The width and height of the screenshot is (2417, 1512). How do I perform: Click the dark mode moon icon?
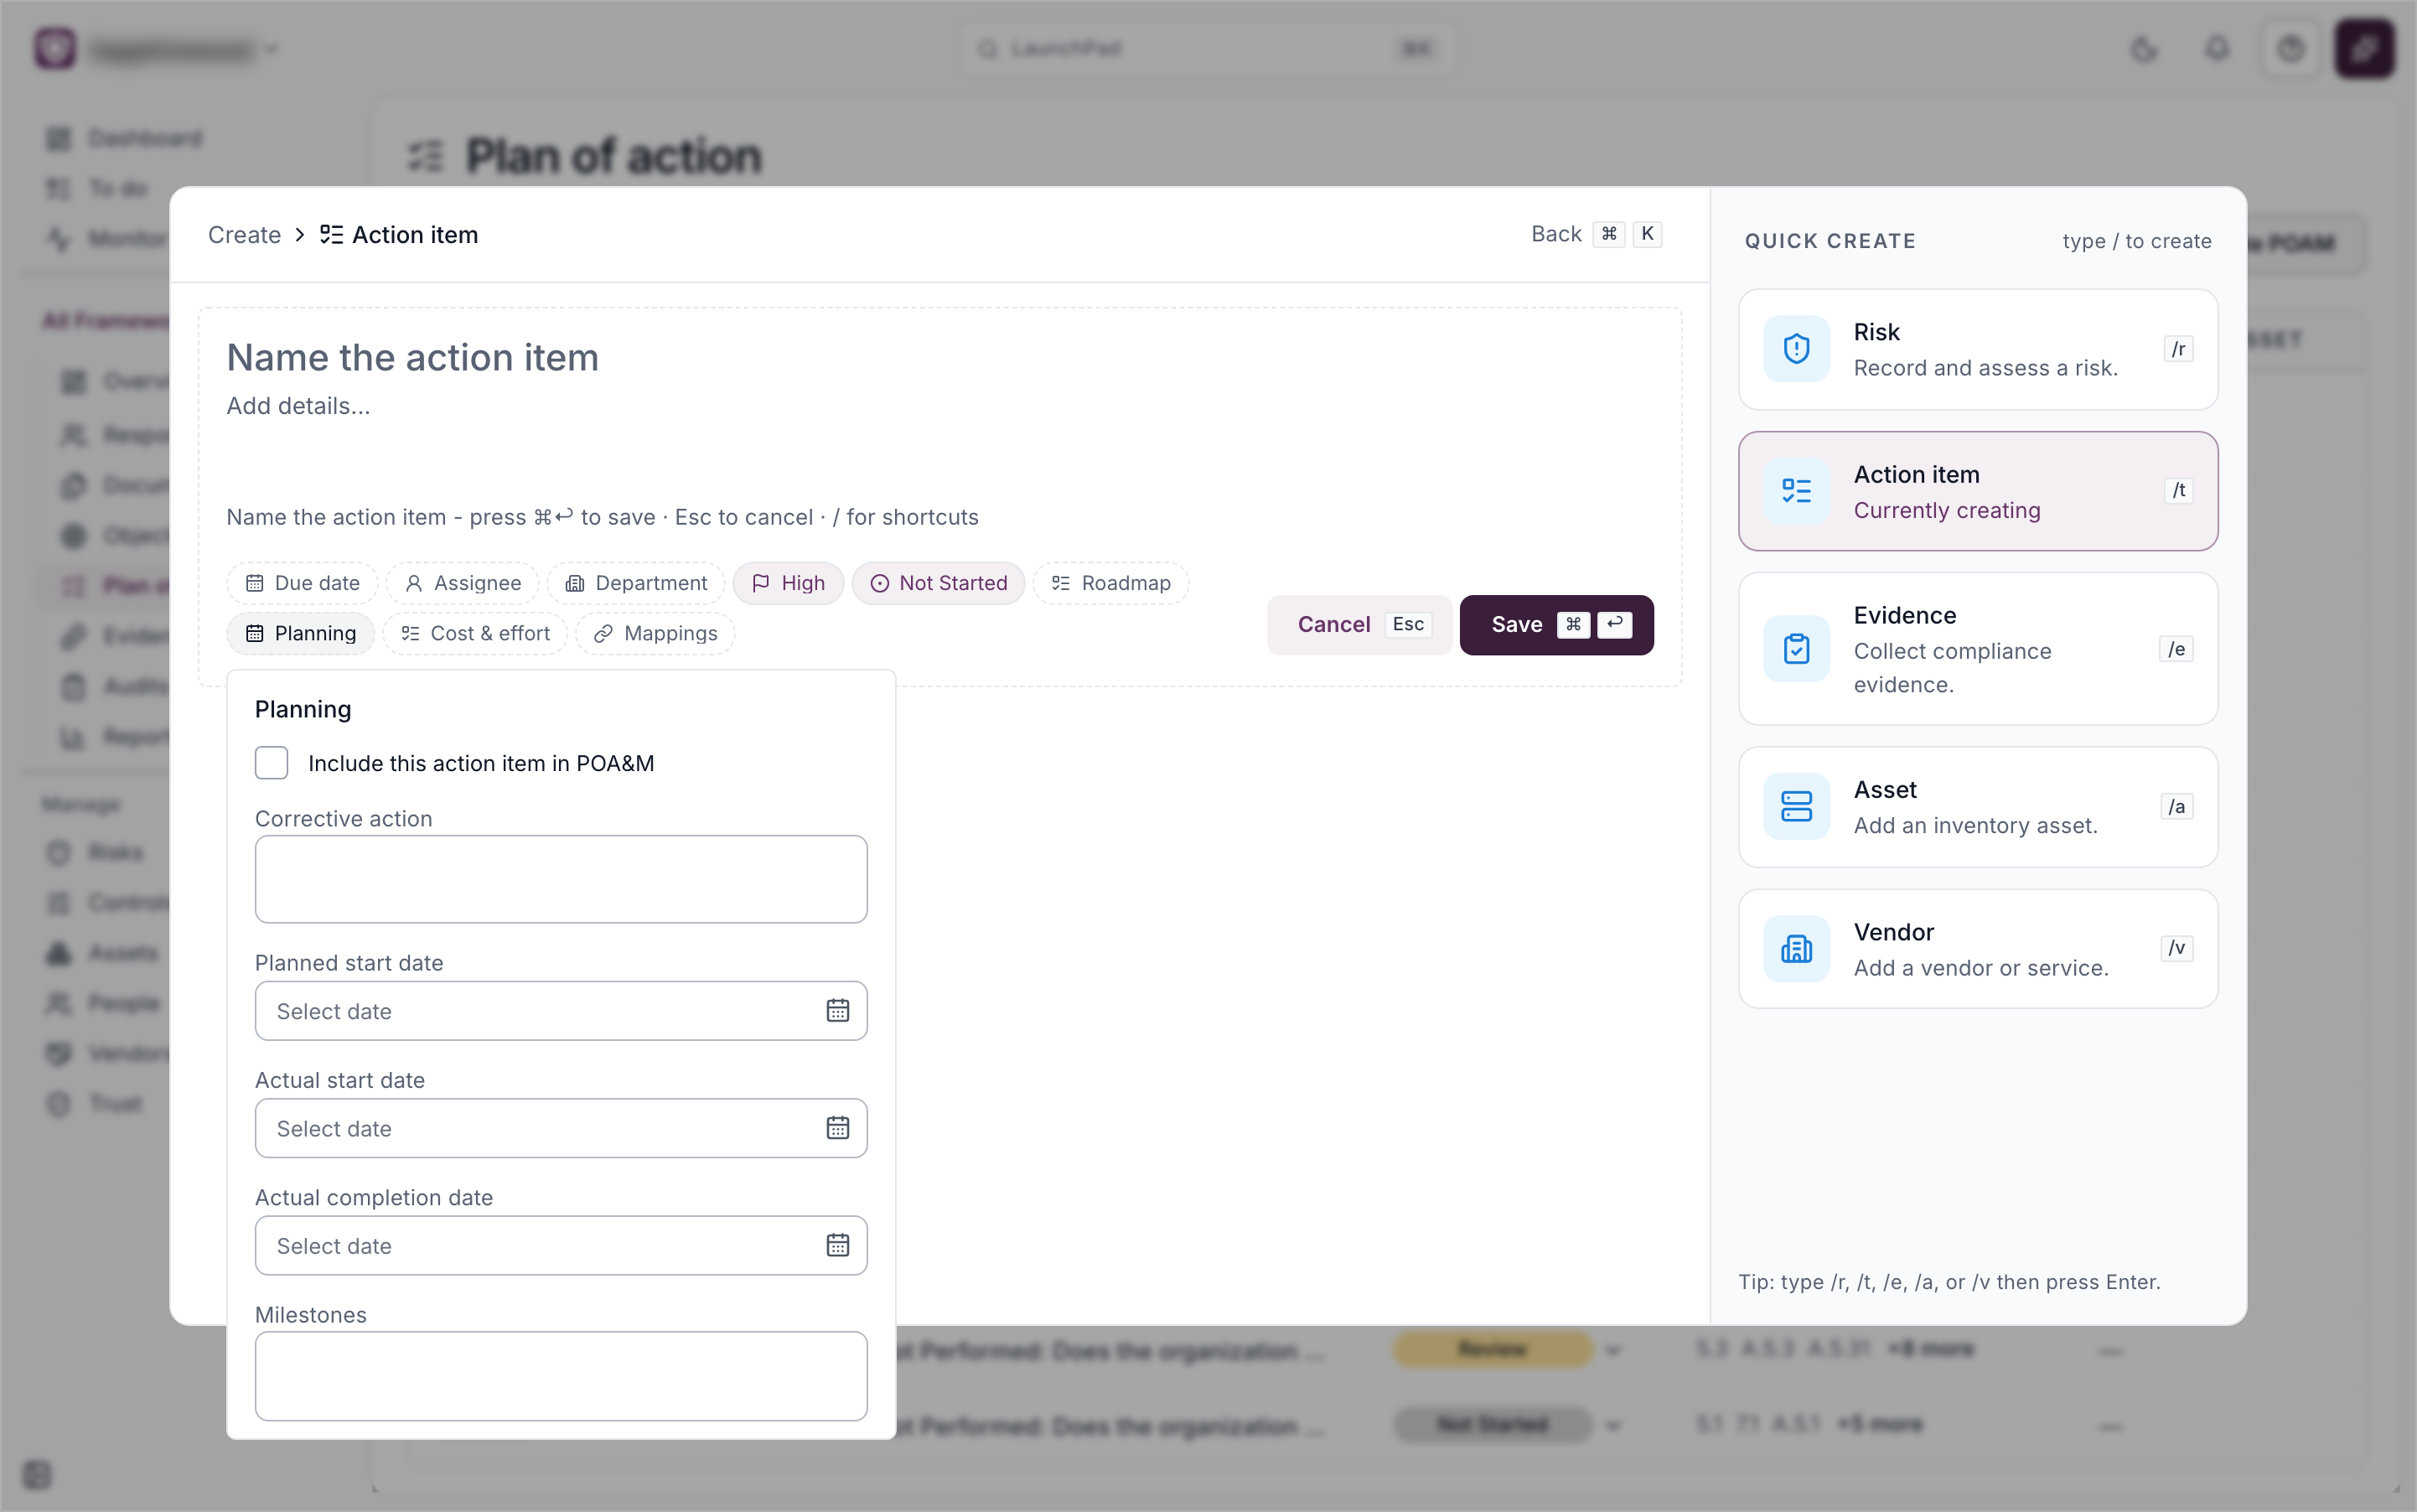(x=2144, y=49)
